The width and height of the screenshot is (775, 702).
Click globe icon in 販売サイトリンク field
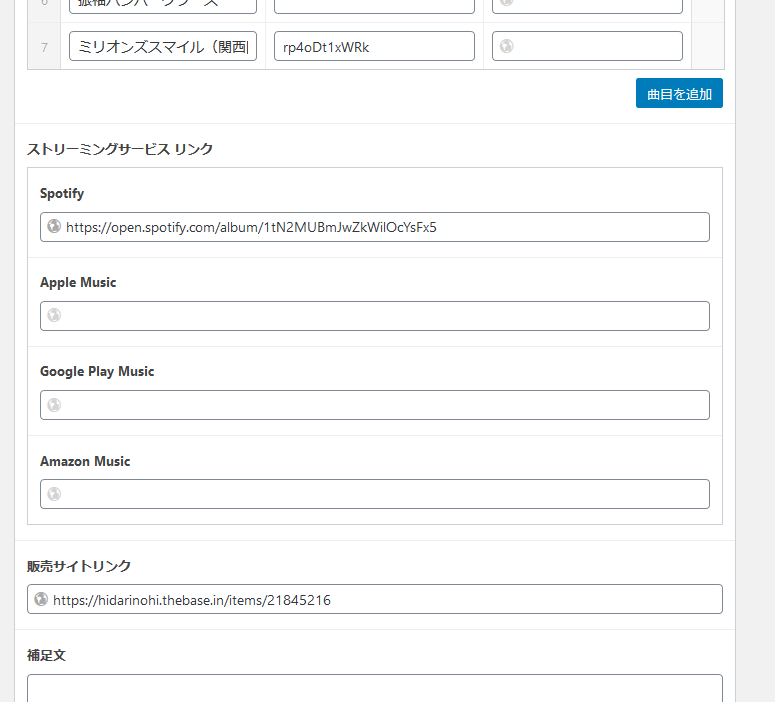pos(41,600)
